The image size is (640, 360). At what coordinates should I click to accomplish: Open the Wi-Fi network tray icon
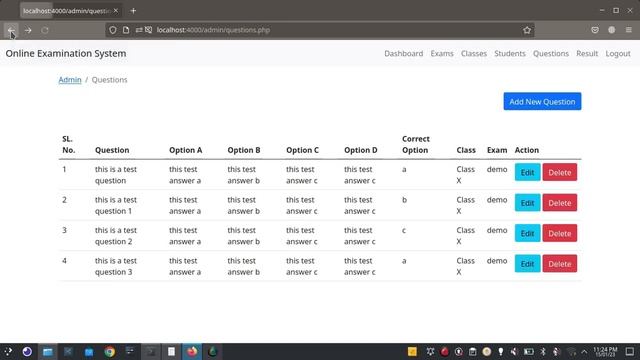pos(571,351)
